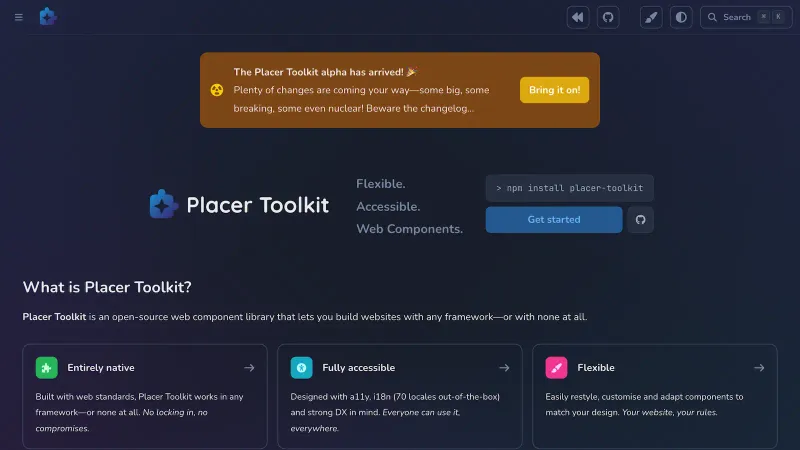Viewport: 800px width, 450px height.
Task: Open GitHub link in top header
Action: 607,17
